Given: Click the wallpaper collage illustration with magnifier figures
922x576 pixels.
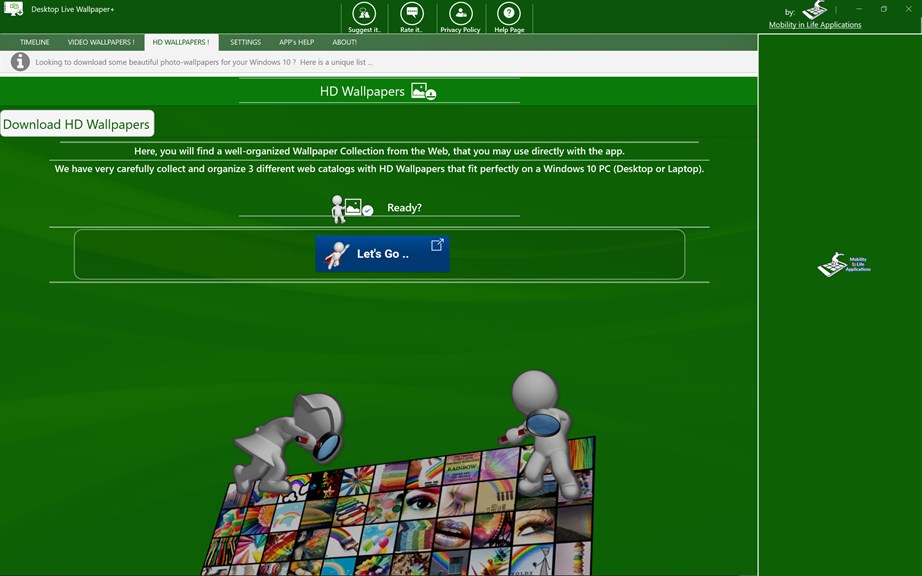Looking at the screenshot, I should (400, 474).
